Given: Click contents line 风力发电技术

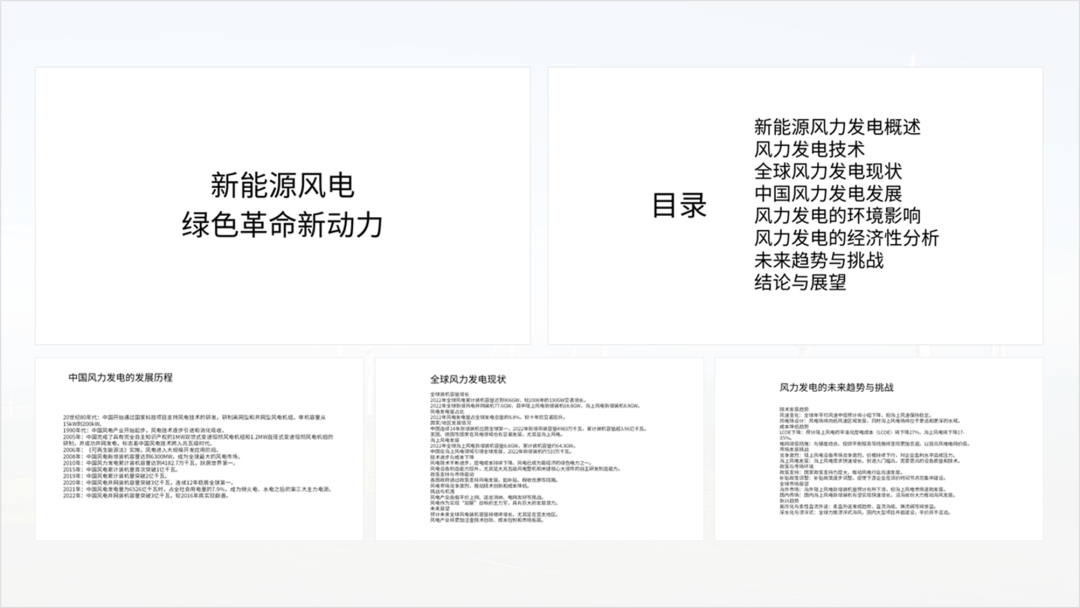Looking at the screenshot, I should (809, 149).
